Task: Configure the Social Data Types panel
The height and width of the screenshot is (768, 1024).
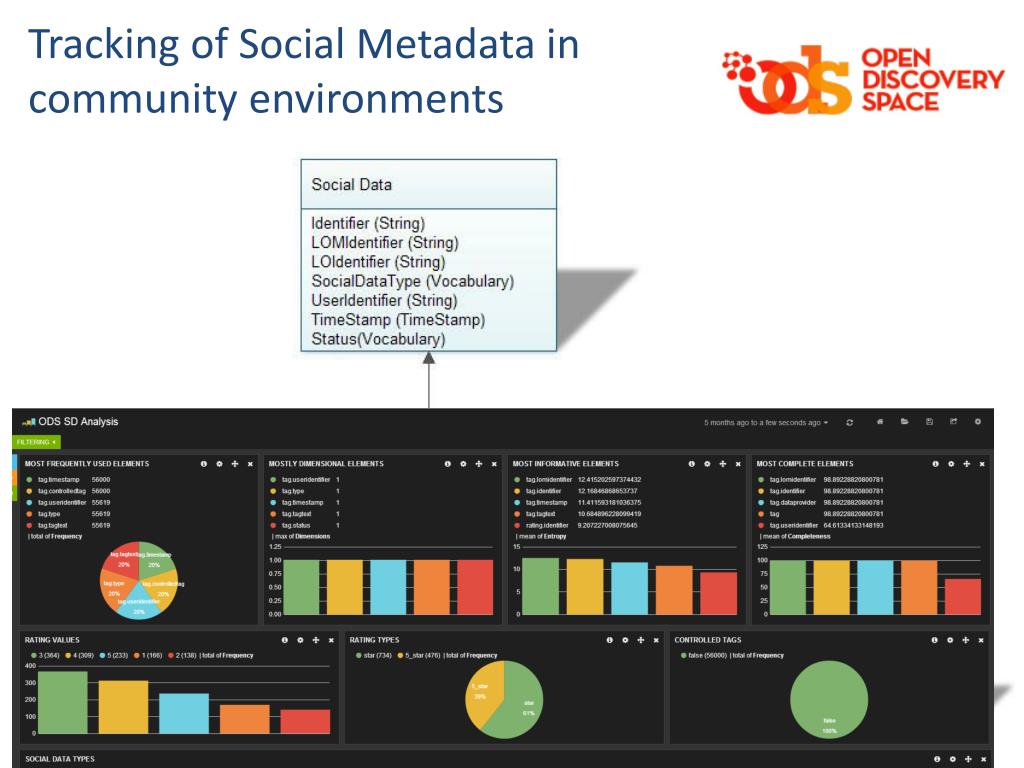Action: point(953,759)
